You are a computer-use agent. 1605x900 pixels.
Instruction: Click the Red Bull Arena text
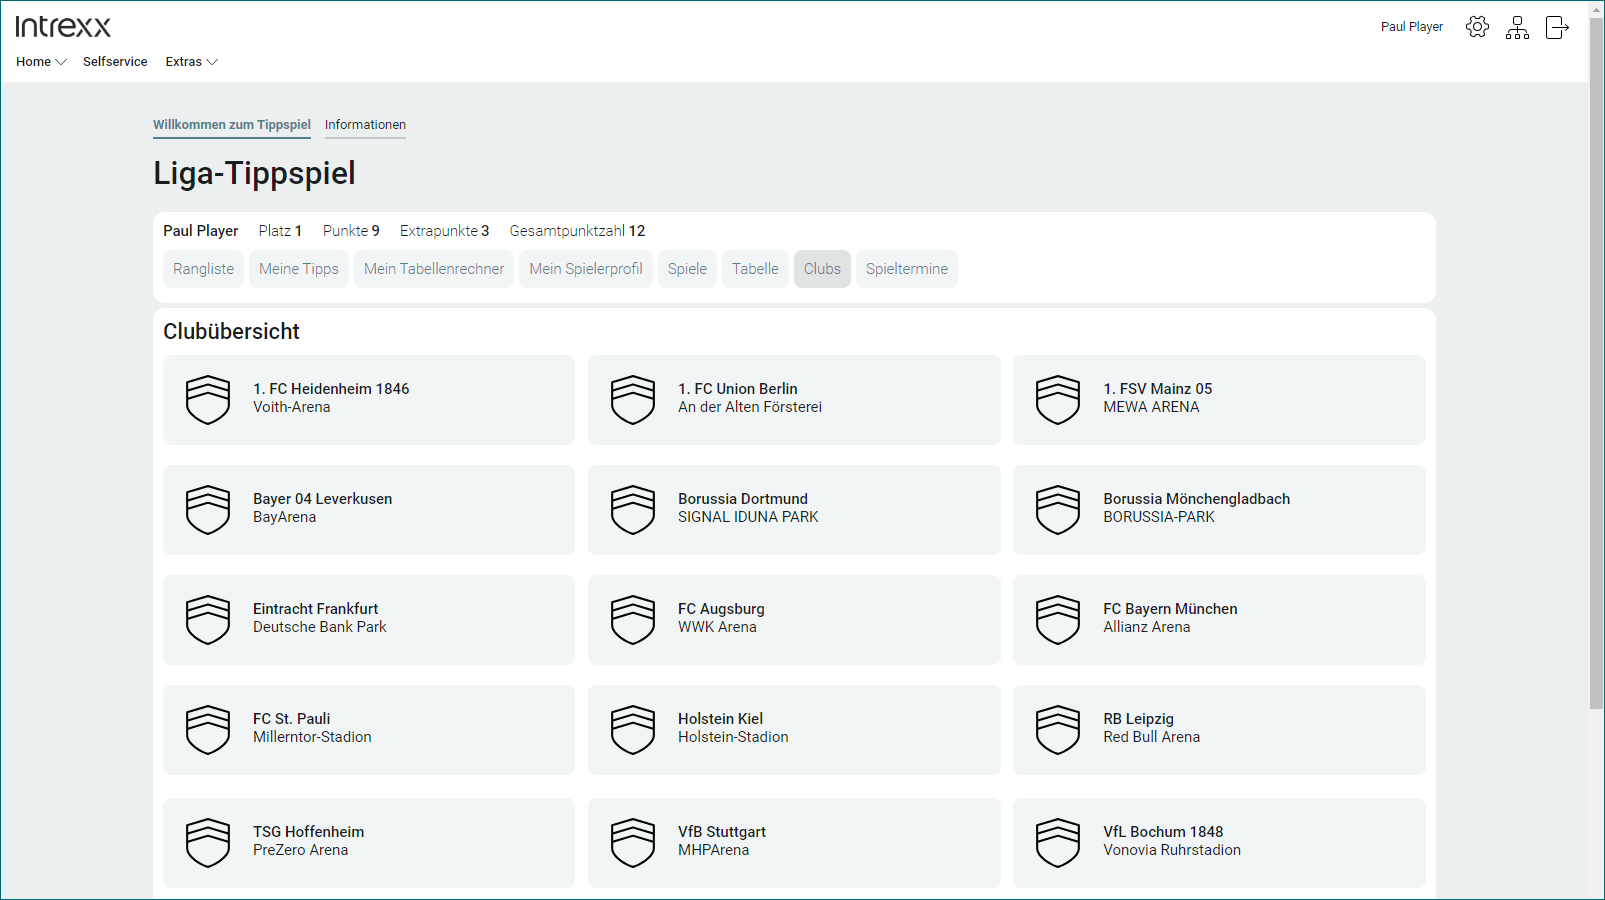point(1152,737)
